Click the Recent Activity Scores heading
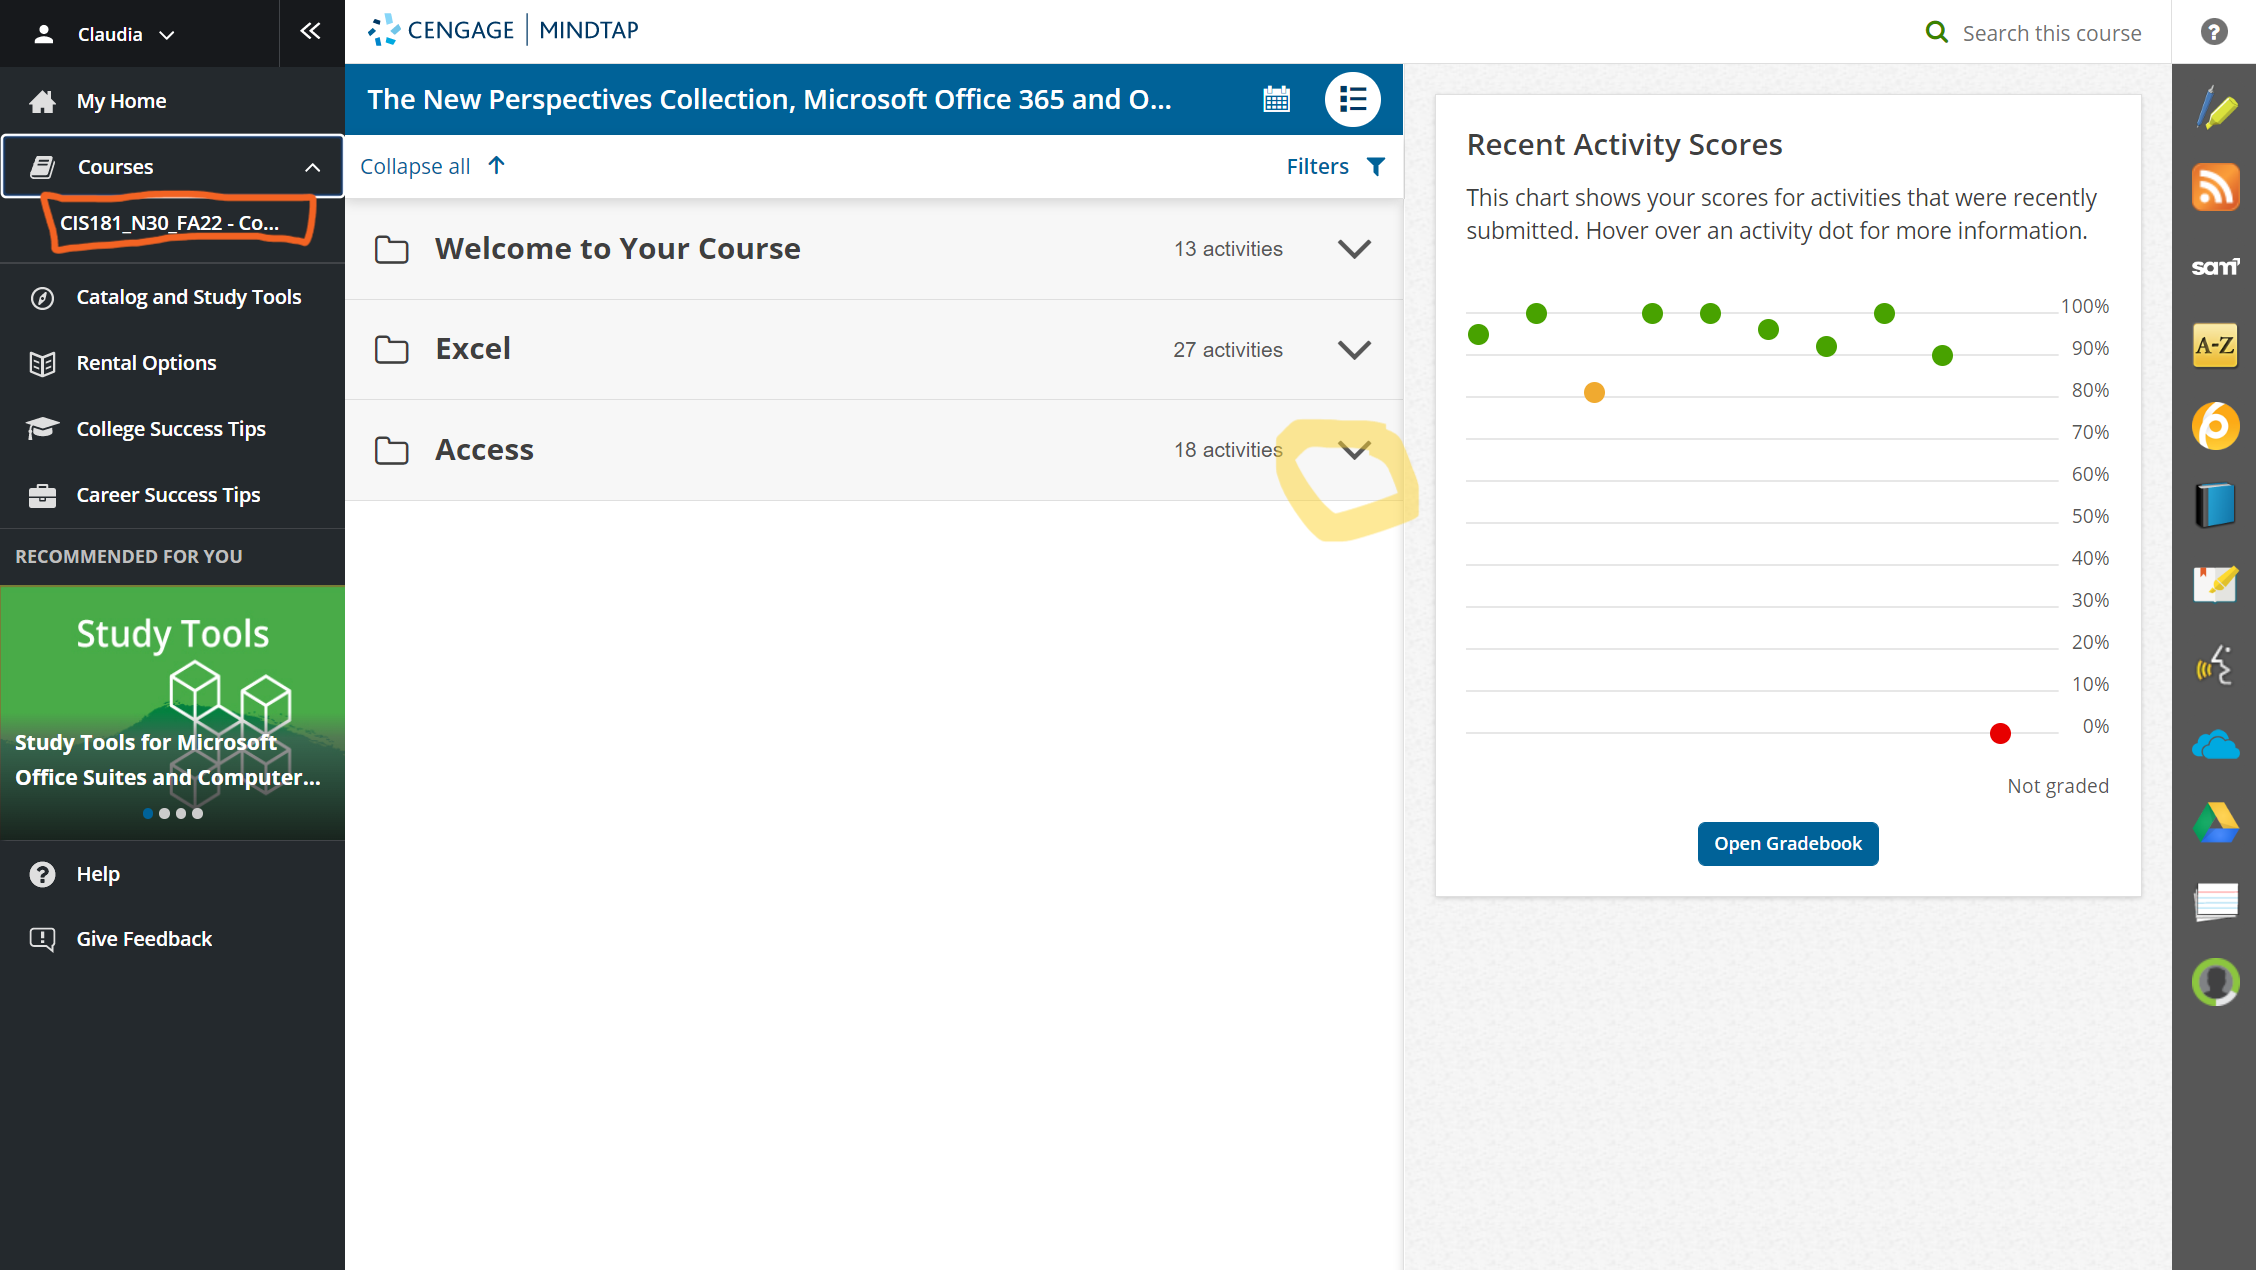Screen dimensions: 2256x1270 pos(1624,145)
